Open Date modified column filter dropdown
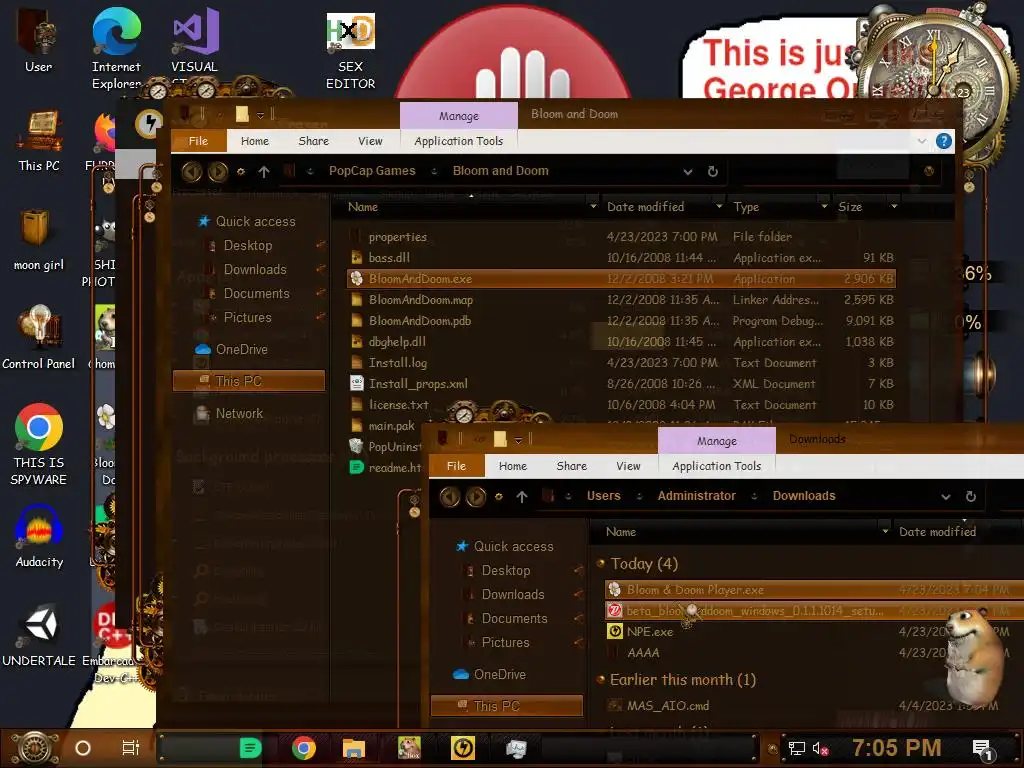The width and height of the screenshot is (1024, 768). pos(719,206)
